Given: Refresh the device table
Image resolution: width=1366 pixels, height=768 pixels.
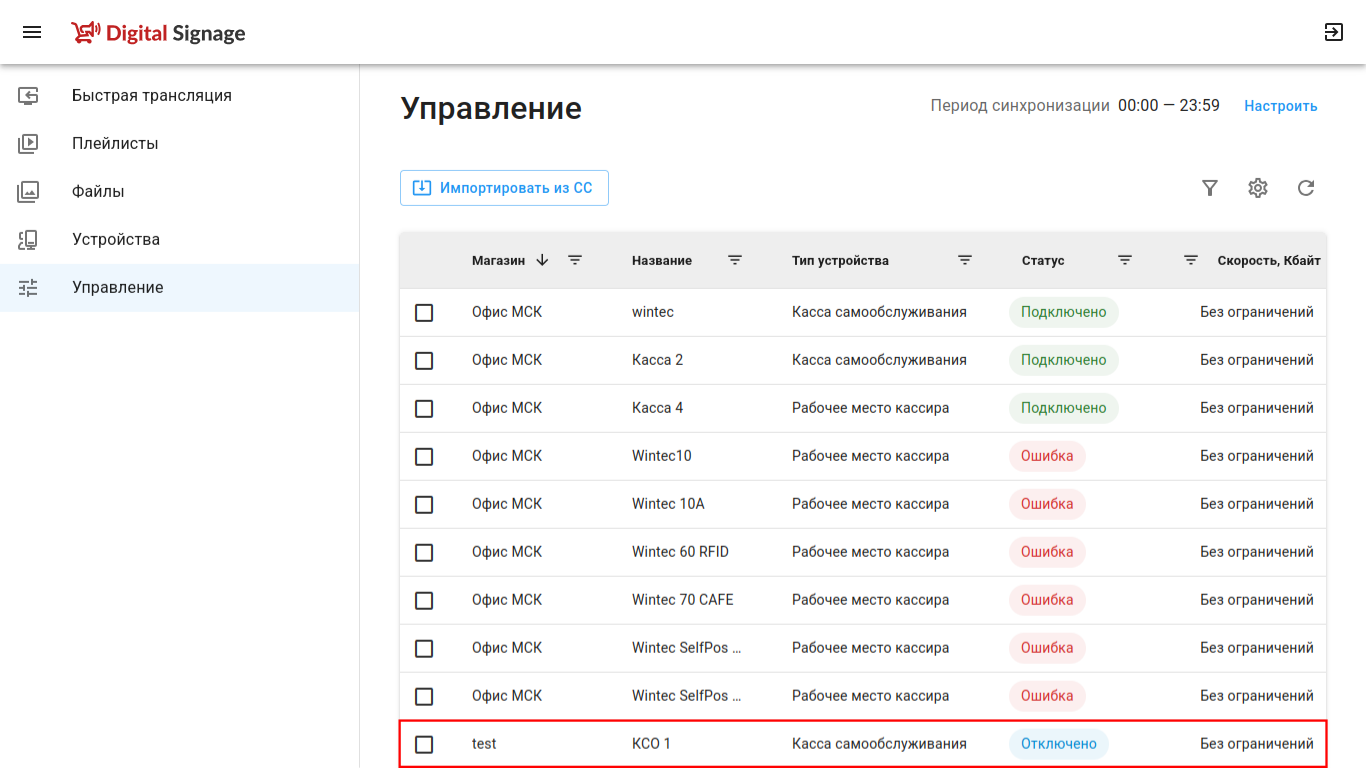Looking at the screenshot, I should (1306, 188).
